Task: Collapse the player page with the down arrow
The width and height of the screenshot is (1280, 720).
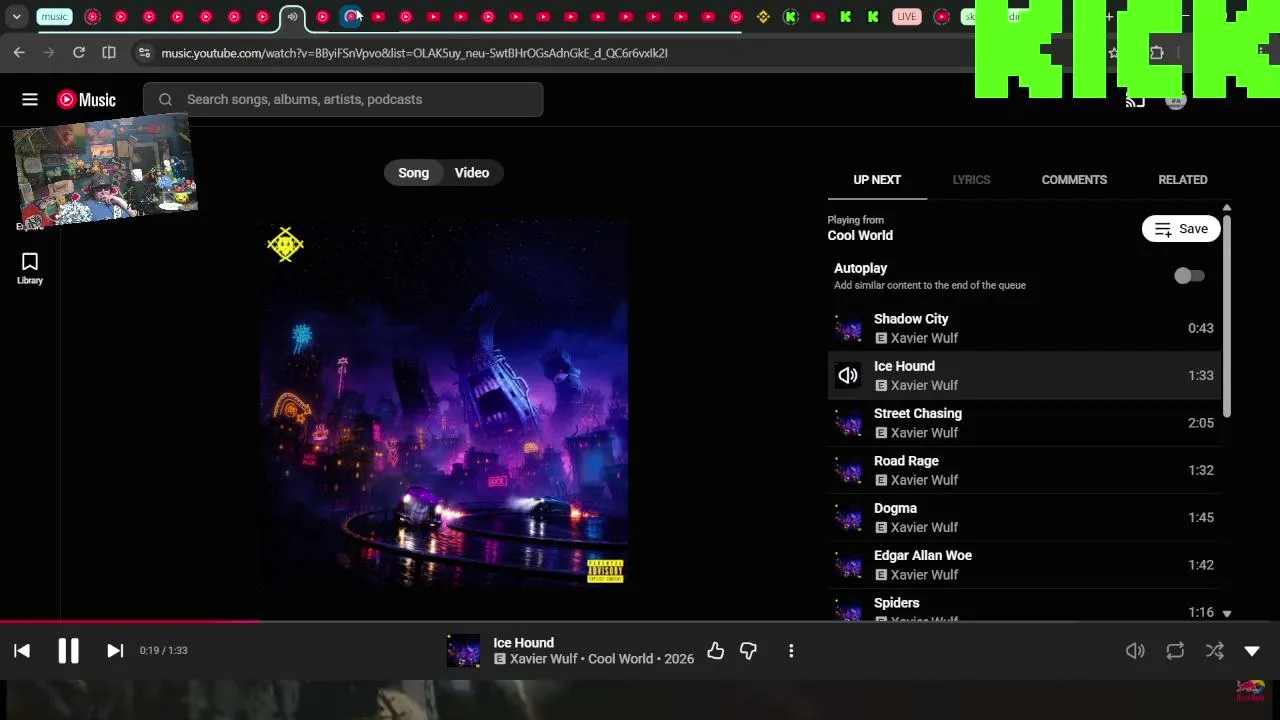Action: 1252,651
